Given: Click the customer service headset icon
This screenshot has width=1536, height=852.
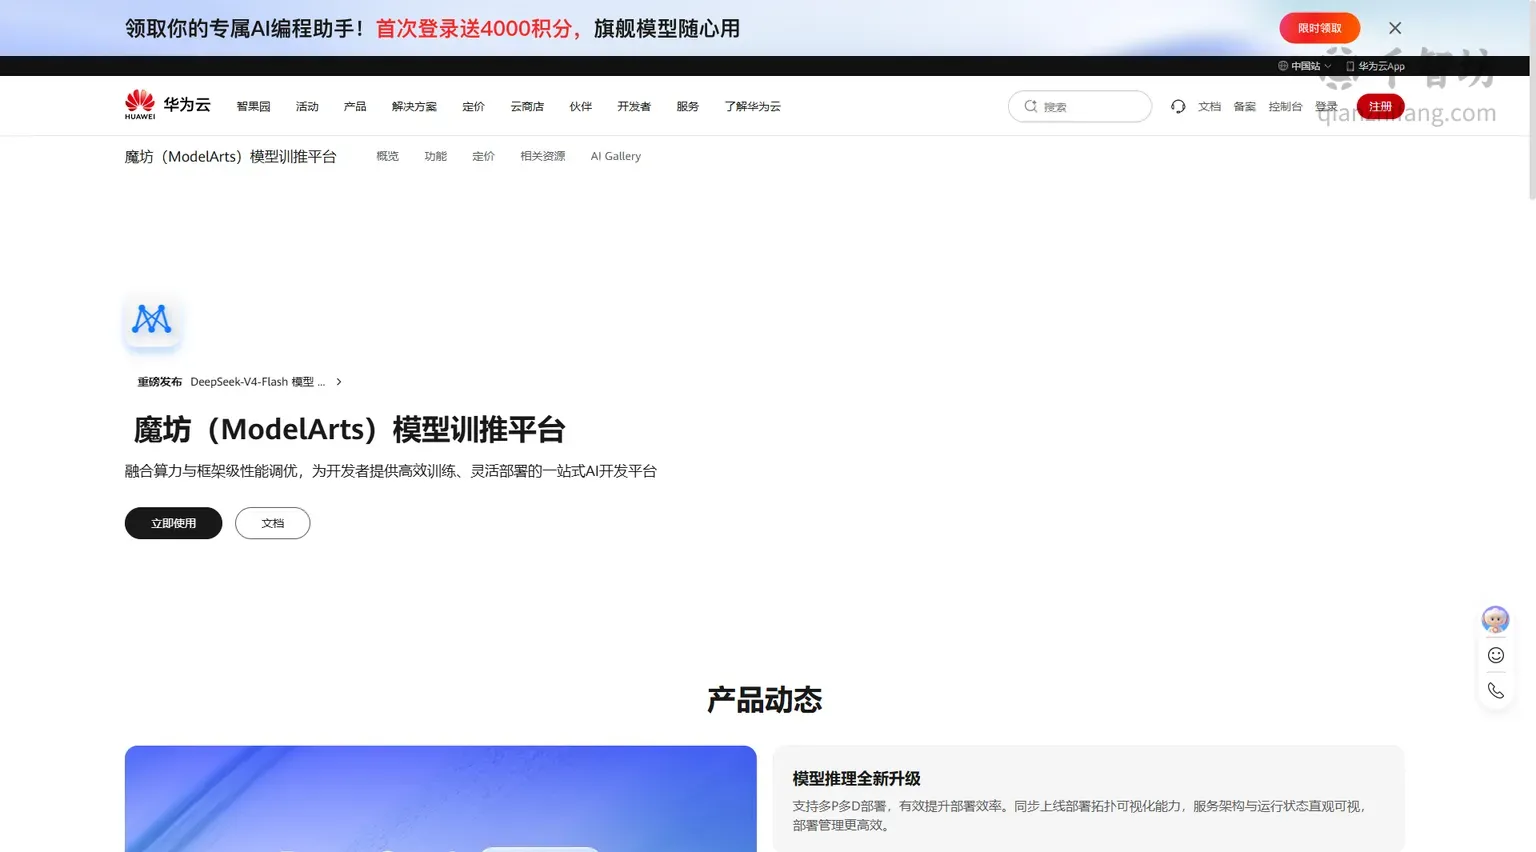Looking at the screenshot, I should click(x=1178, y=106).
